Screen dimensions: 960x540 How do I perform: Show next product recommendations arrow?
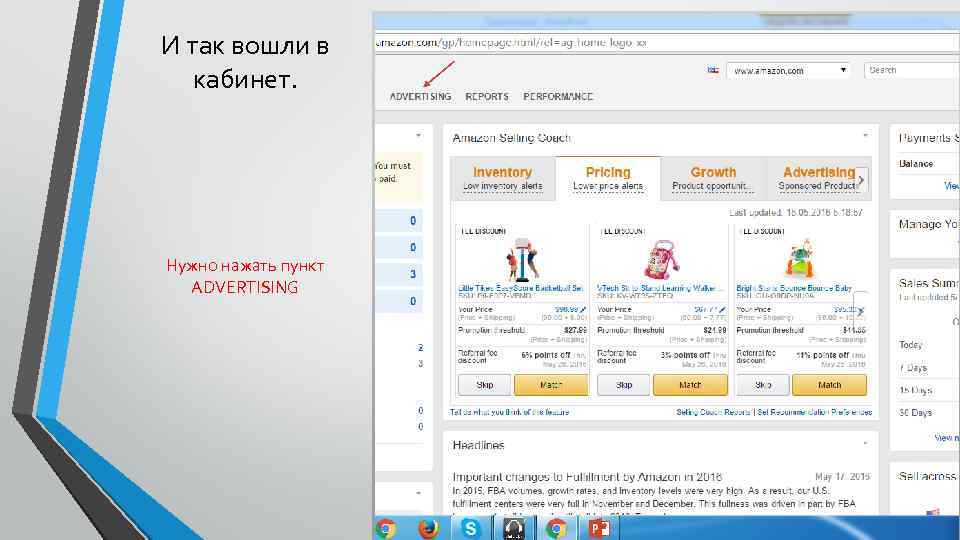861,311
